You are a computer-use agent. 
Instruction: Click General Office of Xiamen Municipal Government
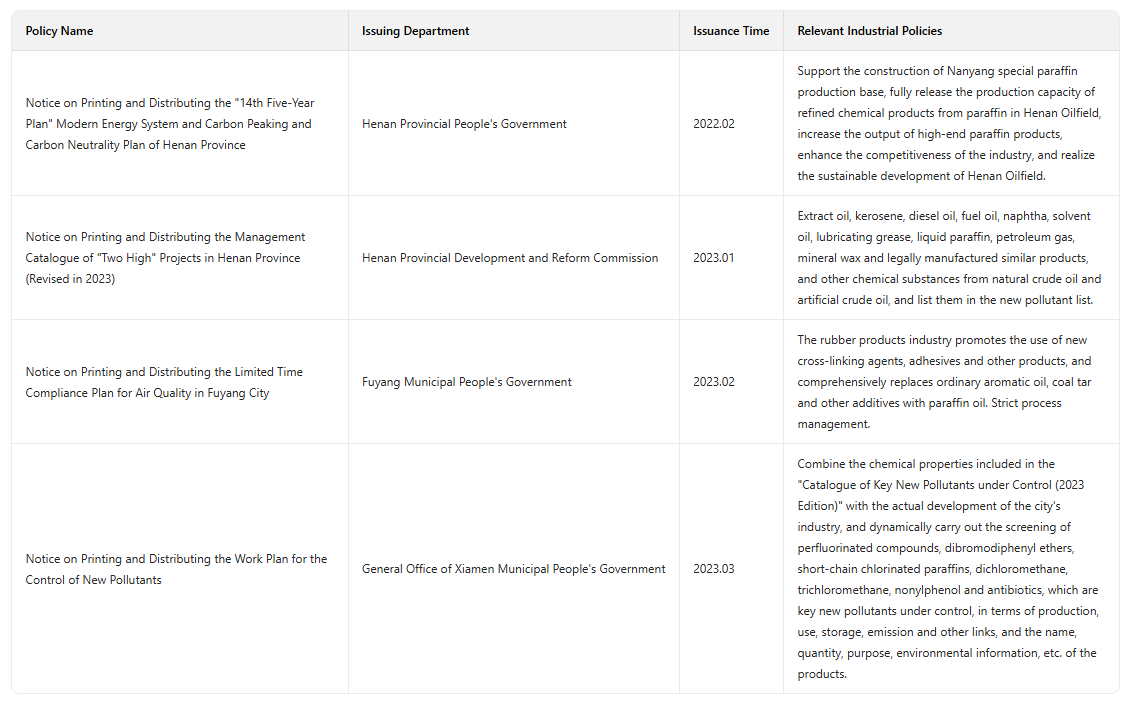coord(513,569)
